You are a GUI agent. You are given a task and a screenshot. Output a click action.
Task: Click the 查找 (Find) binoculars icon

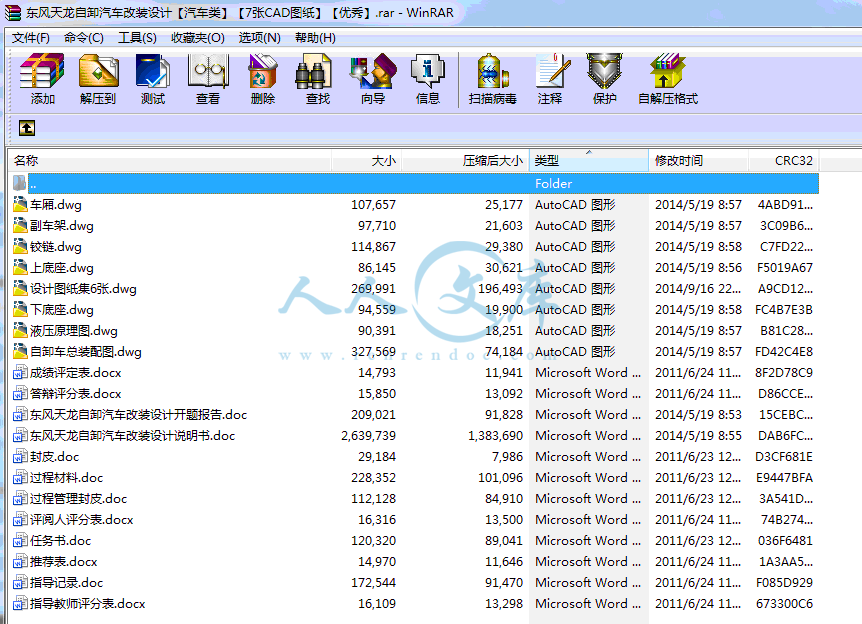314,71
